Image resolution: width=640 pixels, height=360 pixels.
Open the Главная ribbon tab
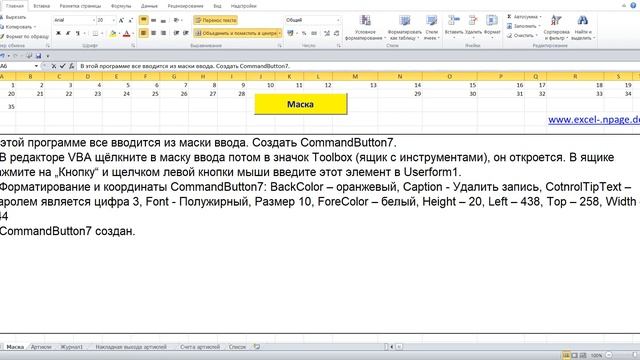(15, 6)
